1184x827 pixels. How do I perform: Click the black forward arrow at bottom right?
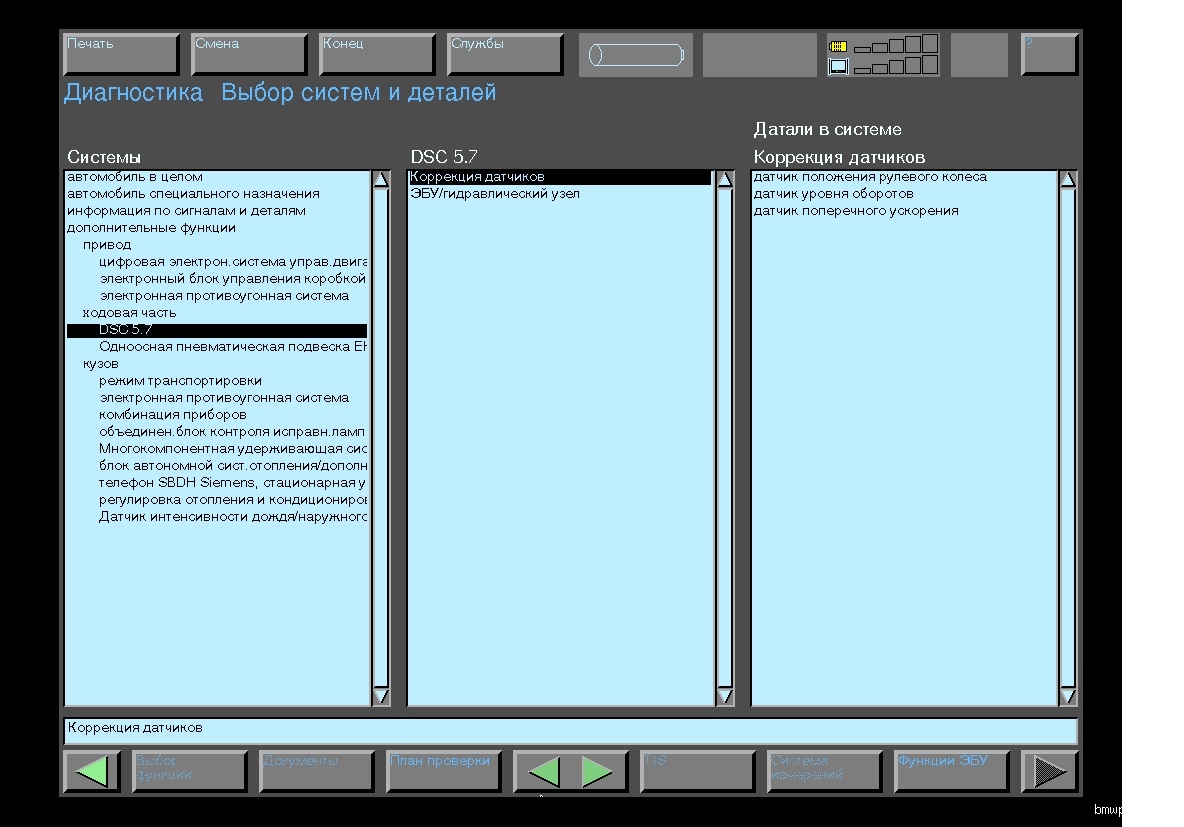[1049, 772]
